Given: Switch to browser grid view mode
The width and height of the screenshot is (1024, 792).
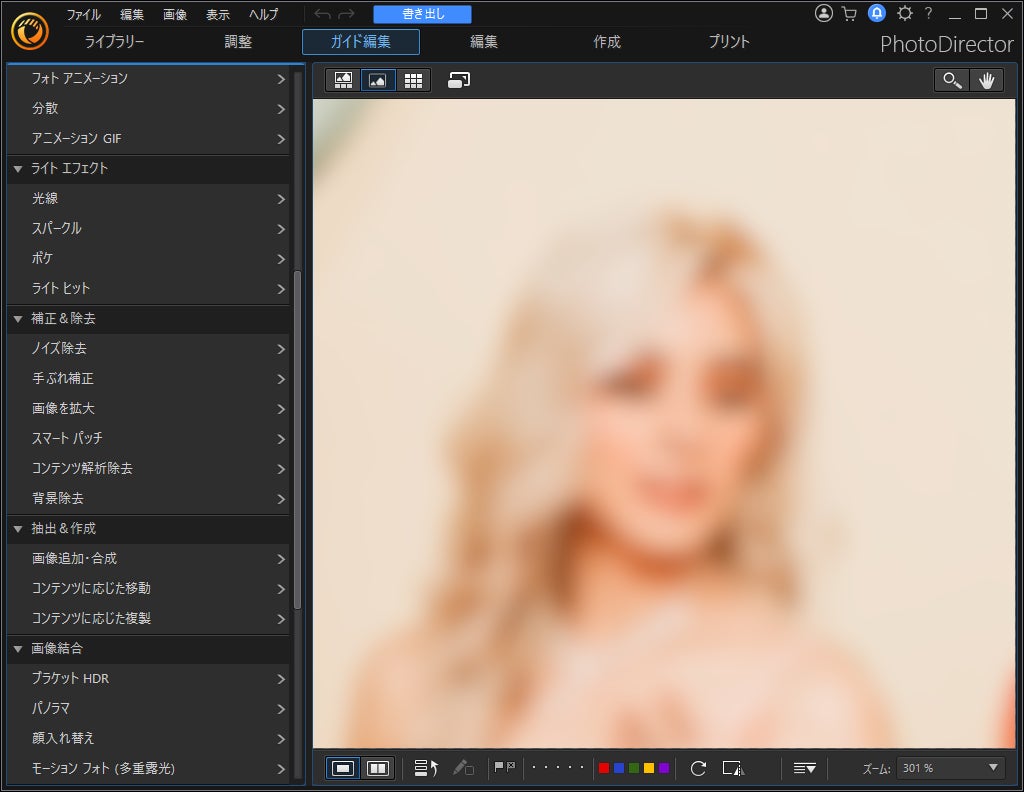Looking at the screenshot, I should (x=413, y=80).
